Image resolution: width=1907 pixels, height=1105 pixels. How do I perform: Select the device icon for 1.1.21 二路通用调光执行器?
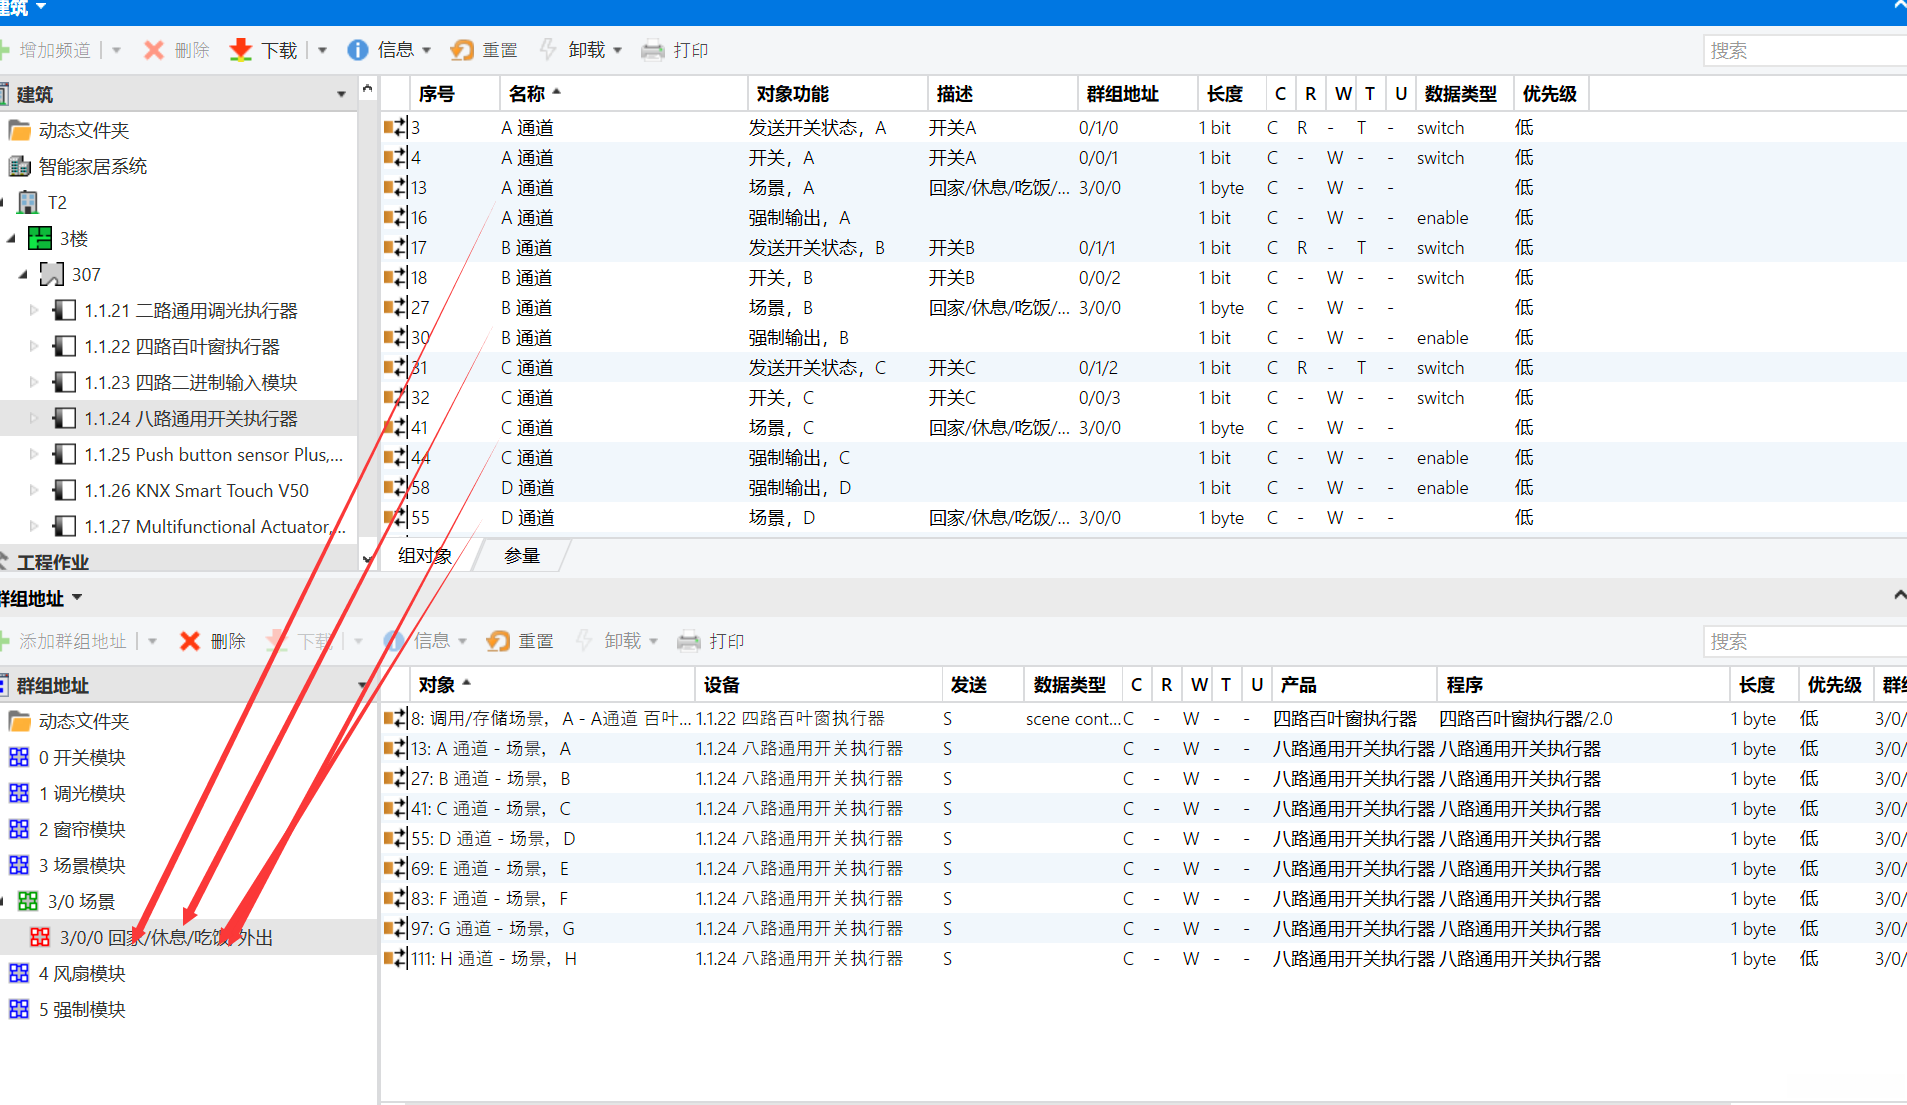pos(64,311)
